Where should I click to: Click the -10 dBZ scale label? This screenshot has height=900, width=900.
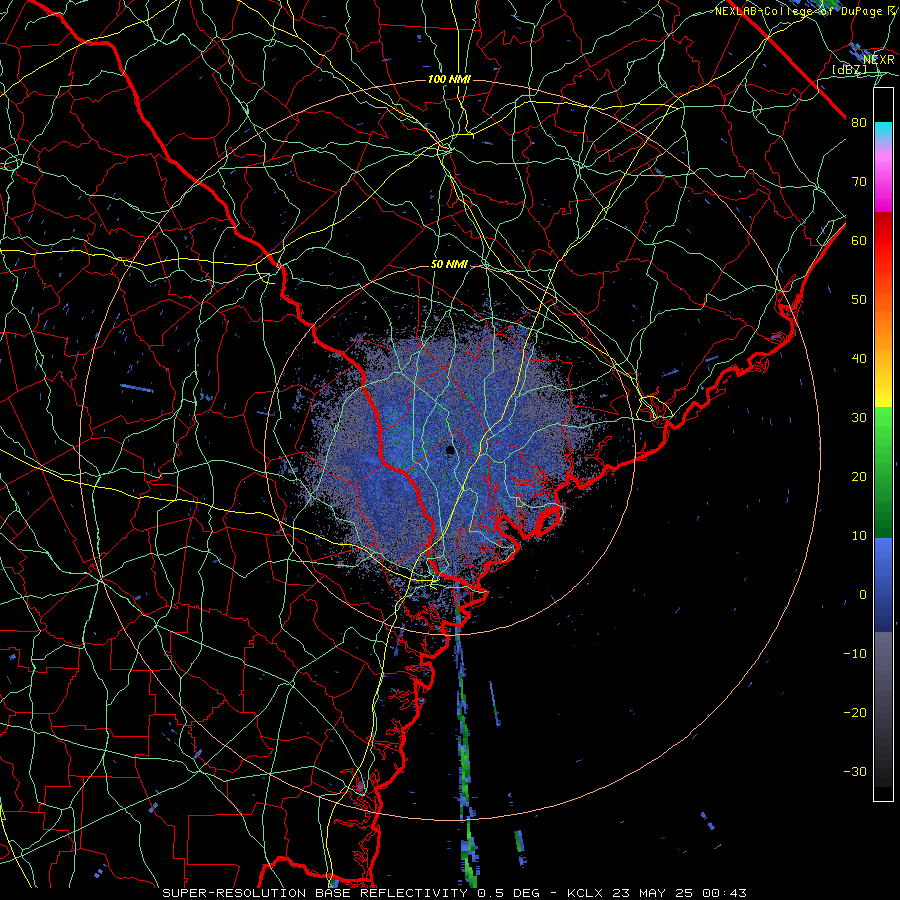(x=855, y=653)
